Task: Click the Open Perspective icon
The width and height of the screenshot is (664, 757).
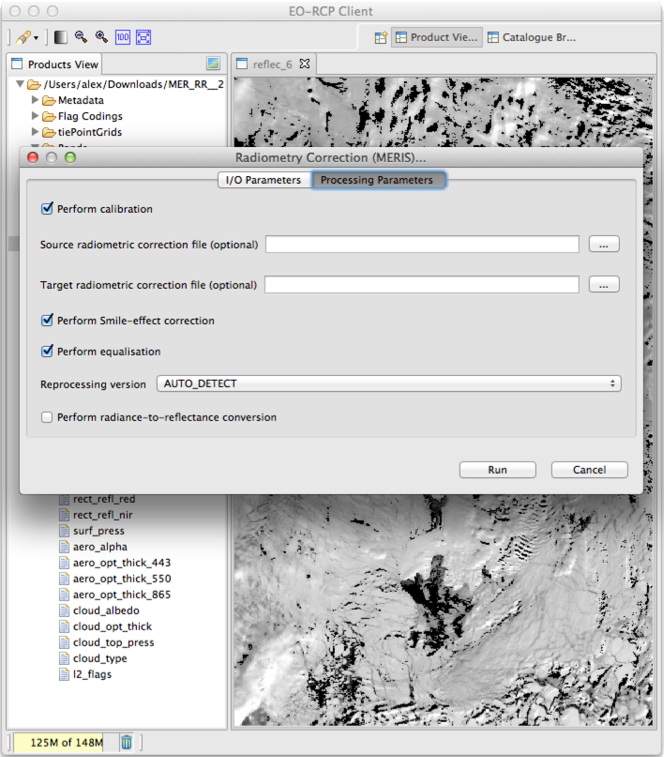Action: [380, 38]
